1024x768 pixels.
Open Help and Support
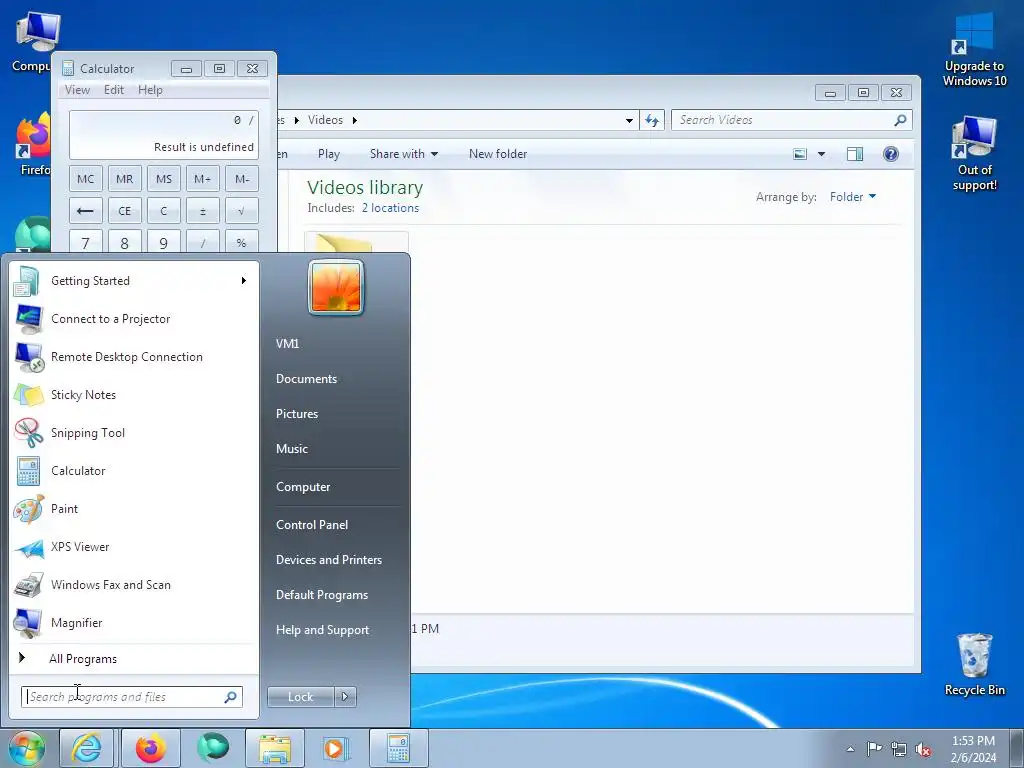[x=322, y=630]
